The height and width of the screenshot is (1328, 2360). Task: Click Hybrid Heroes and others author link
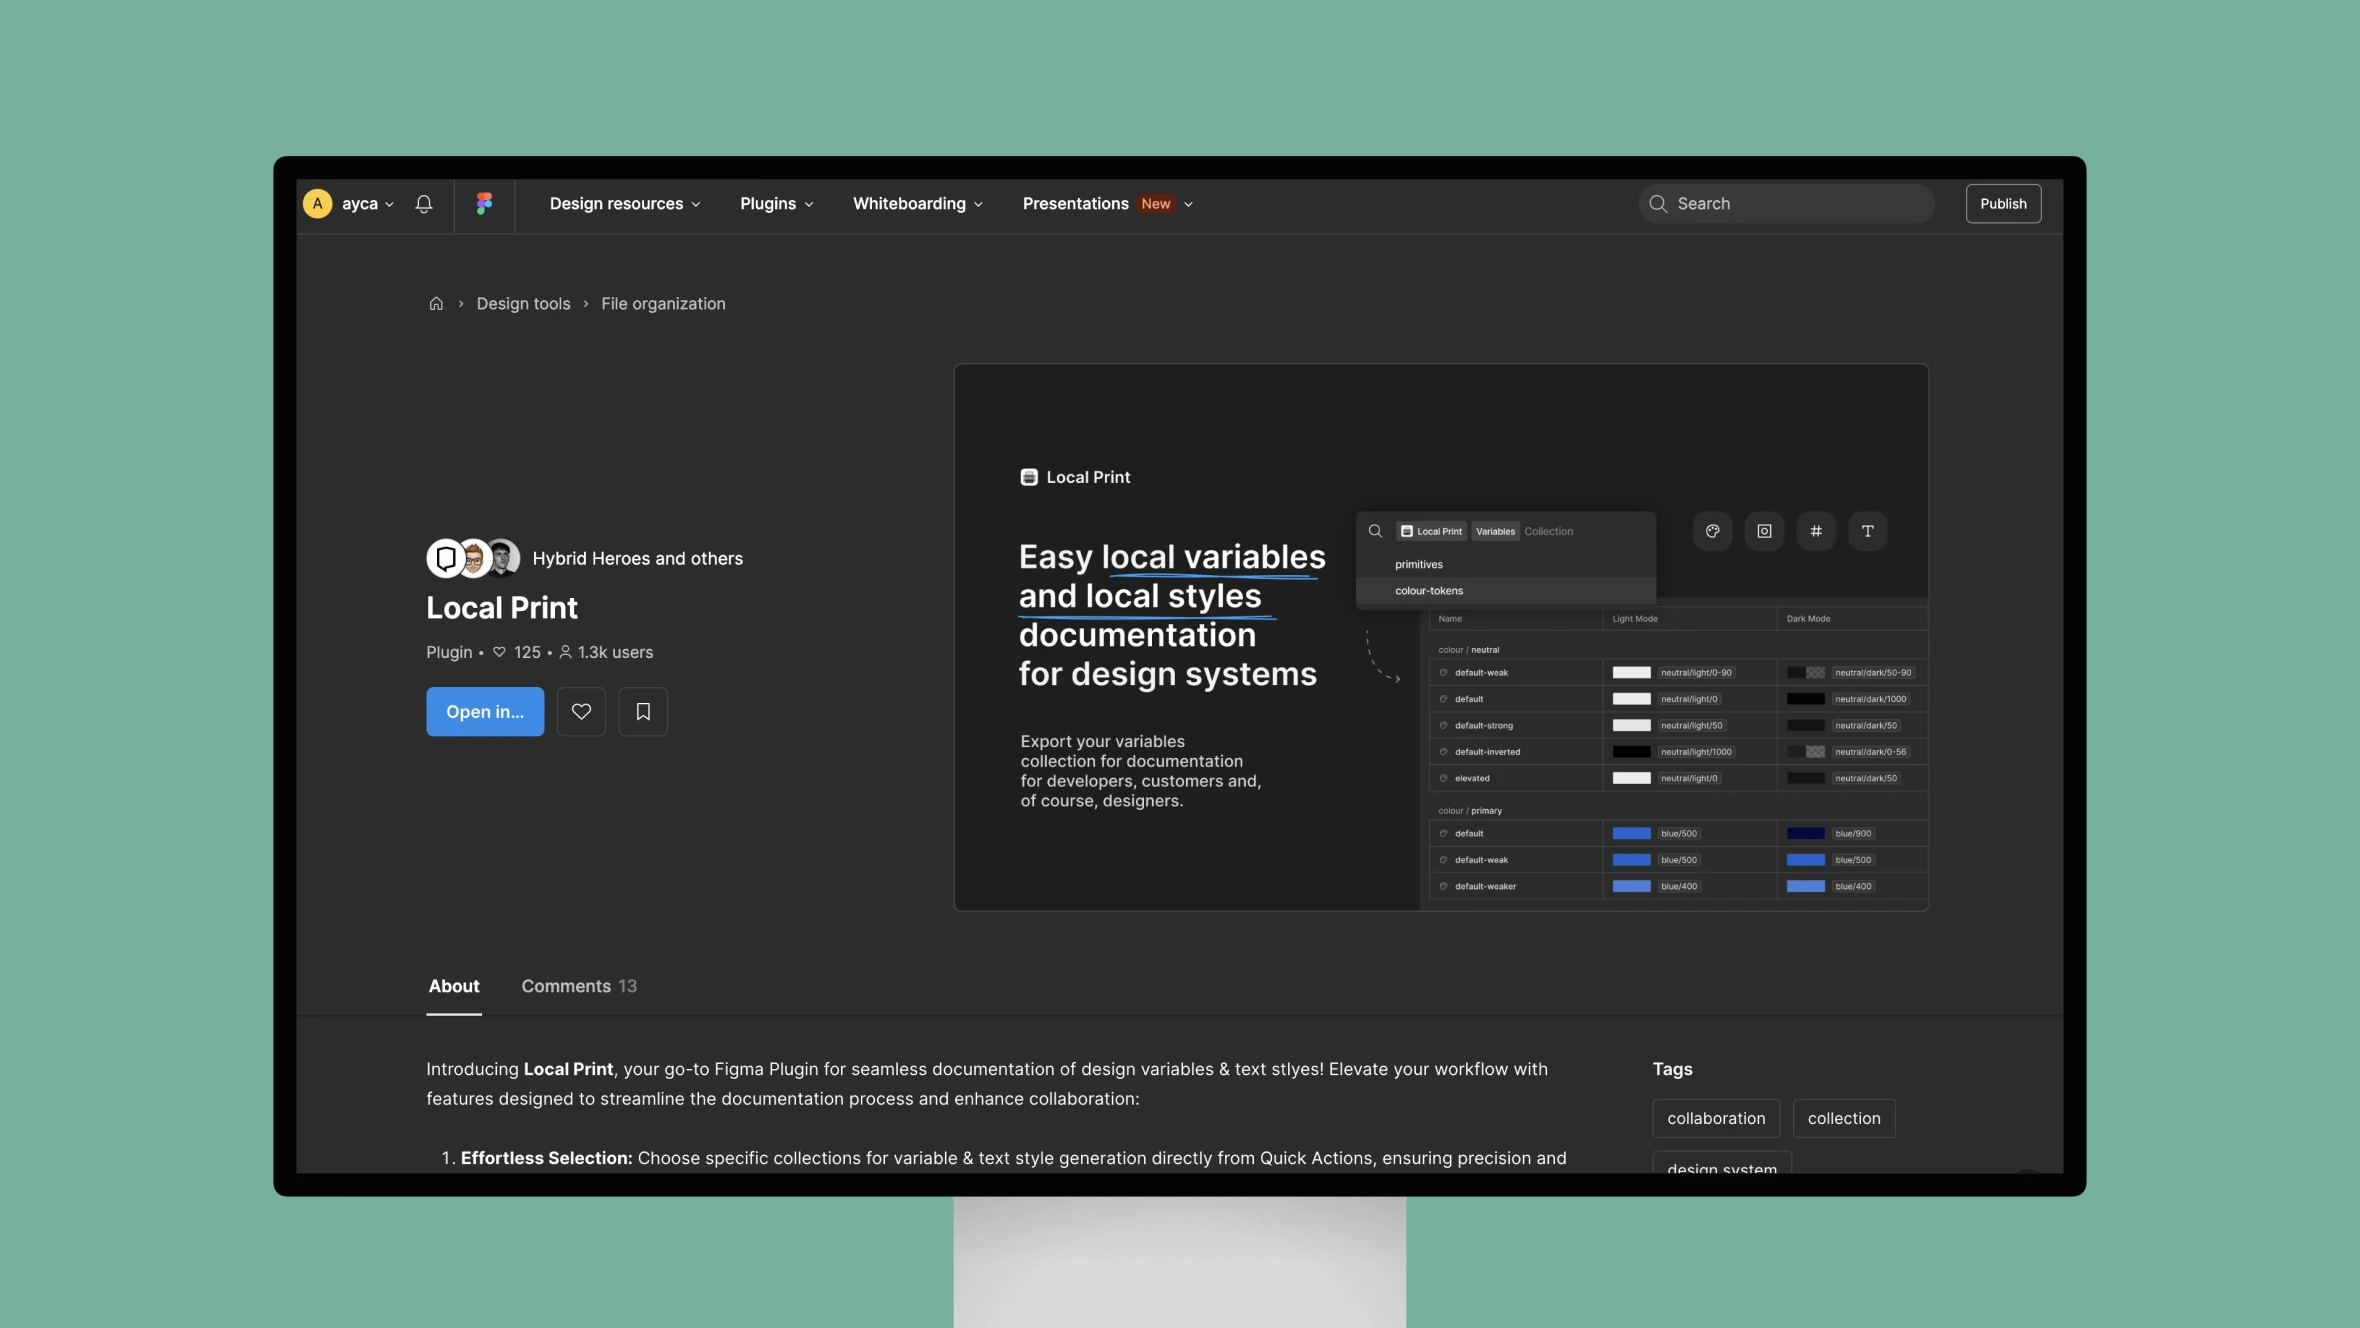click(637, 559)
